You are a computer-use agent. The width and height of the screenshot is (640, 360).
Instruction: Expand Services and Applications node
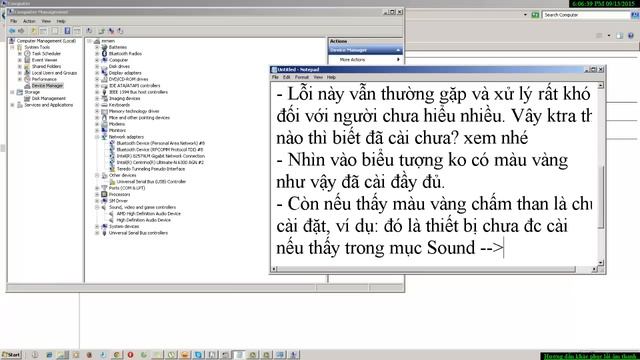click(12, 105)
